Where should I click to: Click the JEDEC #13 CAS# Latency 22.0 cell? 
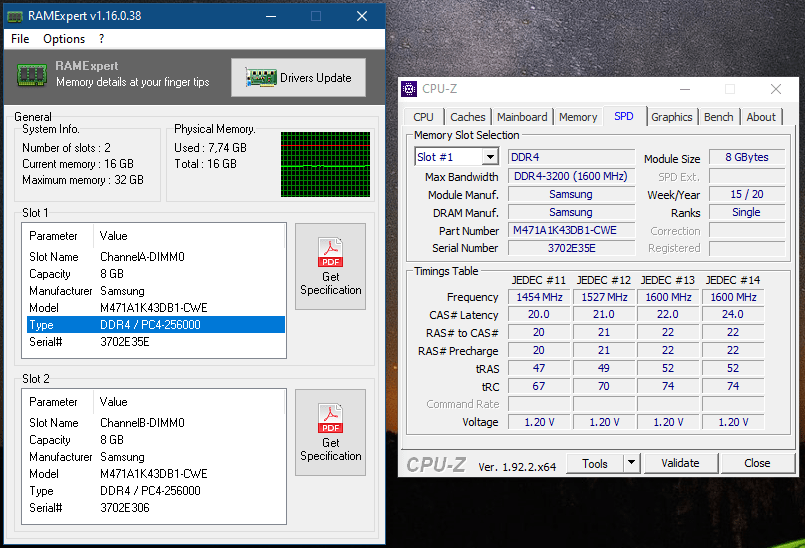click(x=668, y=314)
